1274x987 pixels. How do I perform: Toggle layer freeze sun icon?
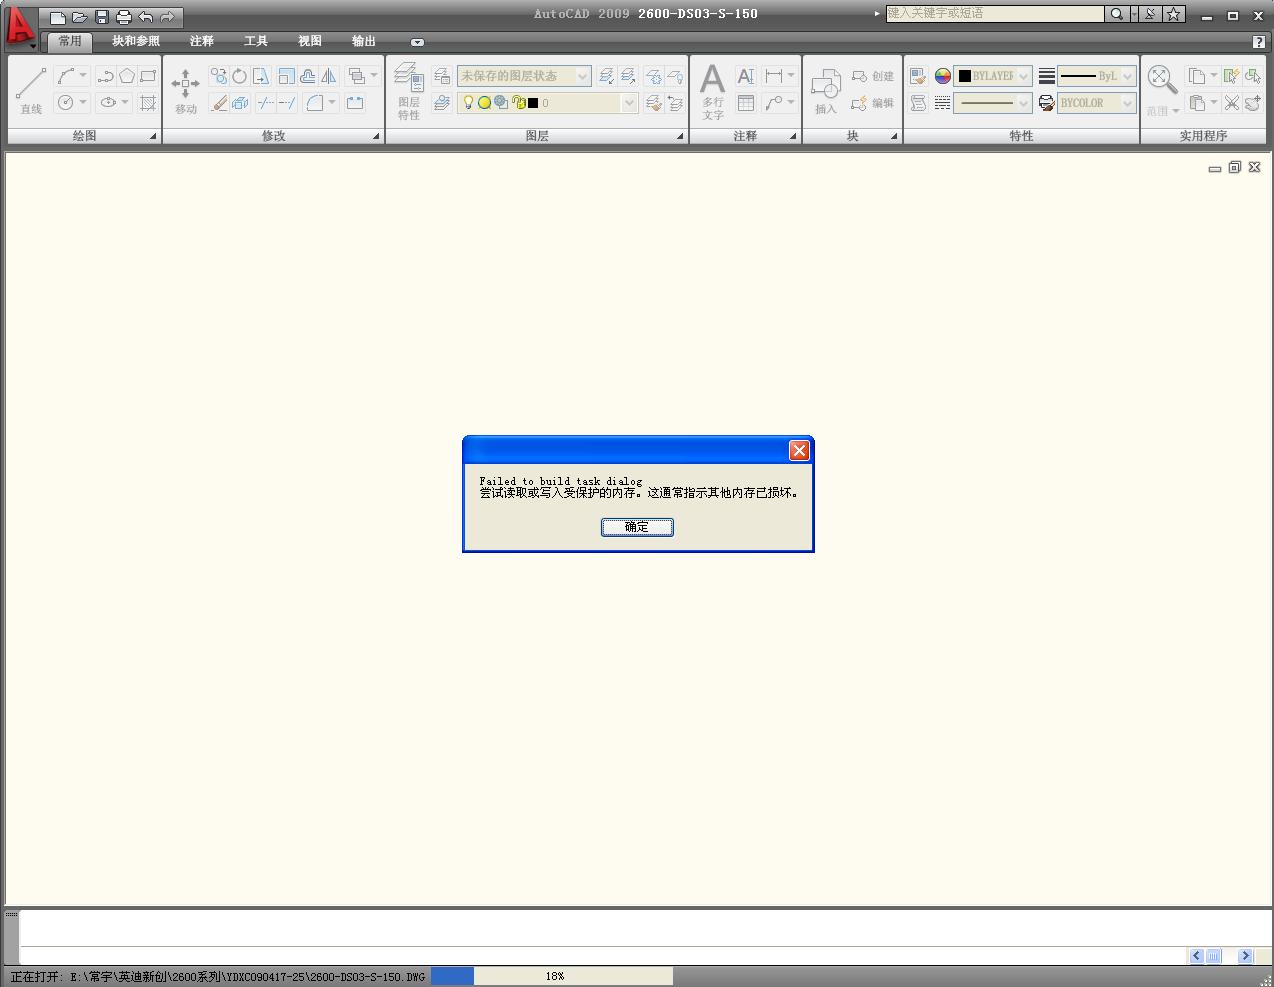pyautogui.click(x=484, y=102)
